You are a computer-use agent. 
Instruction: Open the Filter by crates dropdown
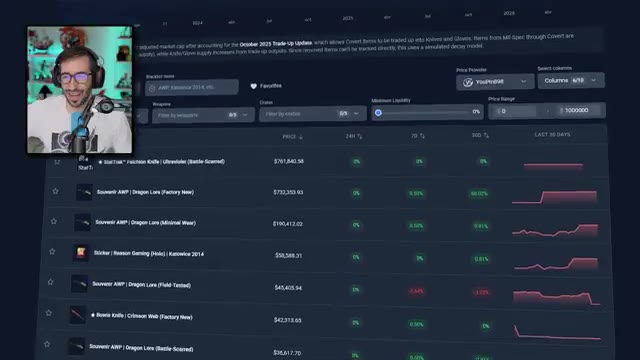click(313, 114)
